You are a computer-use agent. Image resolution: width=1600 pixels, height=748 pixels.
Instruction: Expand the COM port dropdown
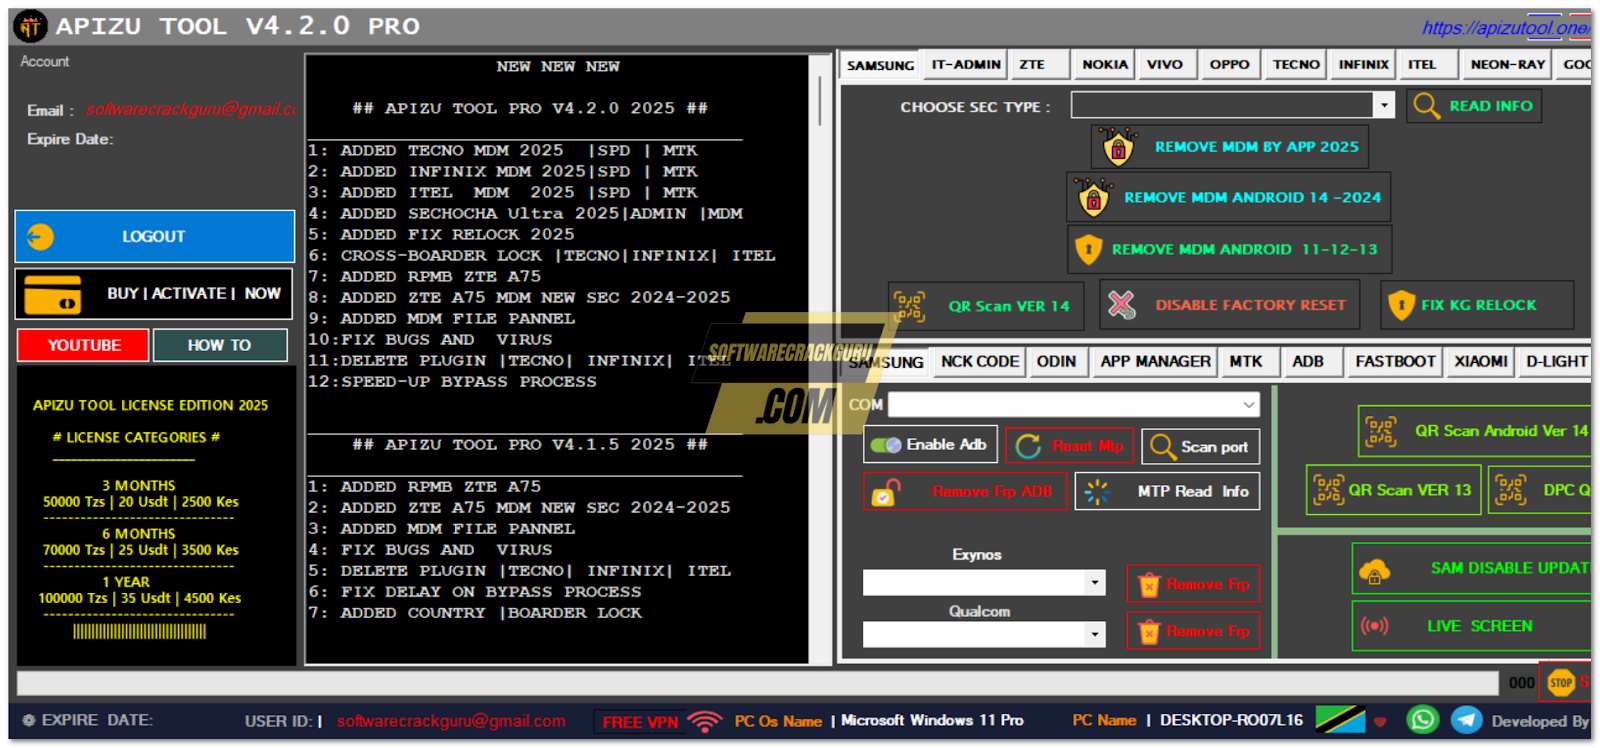[x=1249, y=405]
